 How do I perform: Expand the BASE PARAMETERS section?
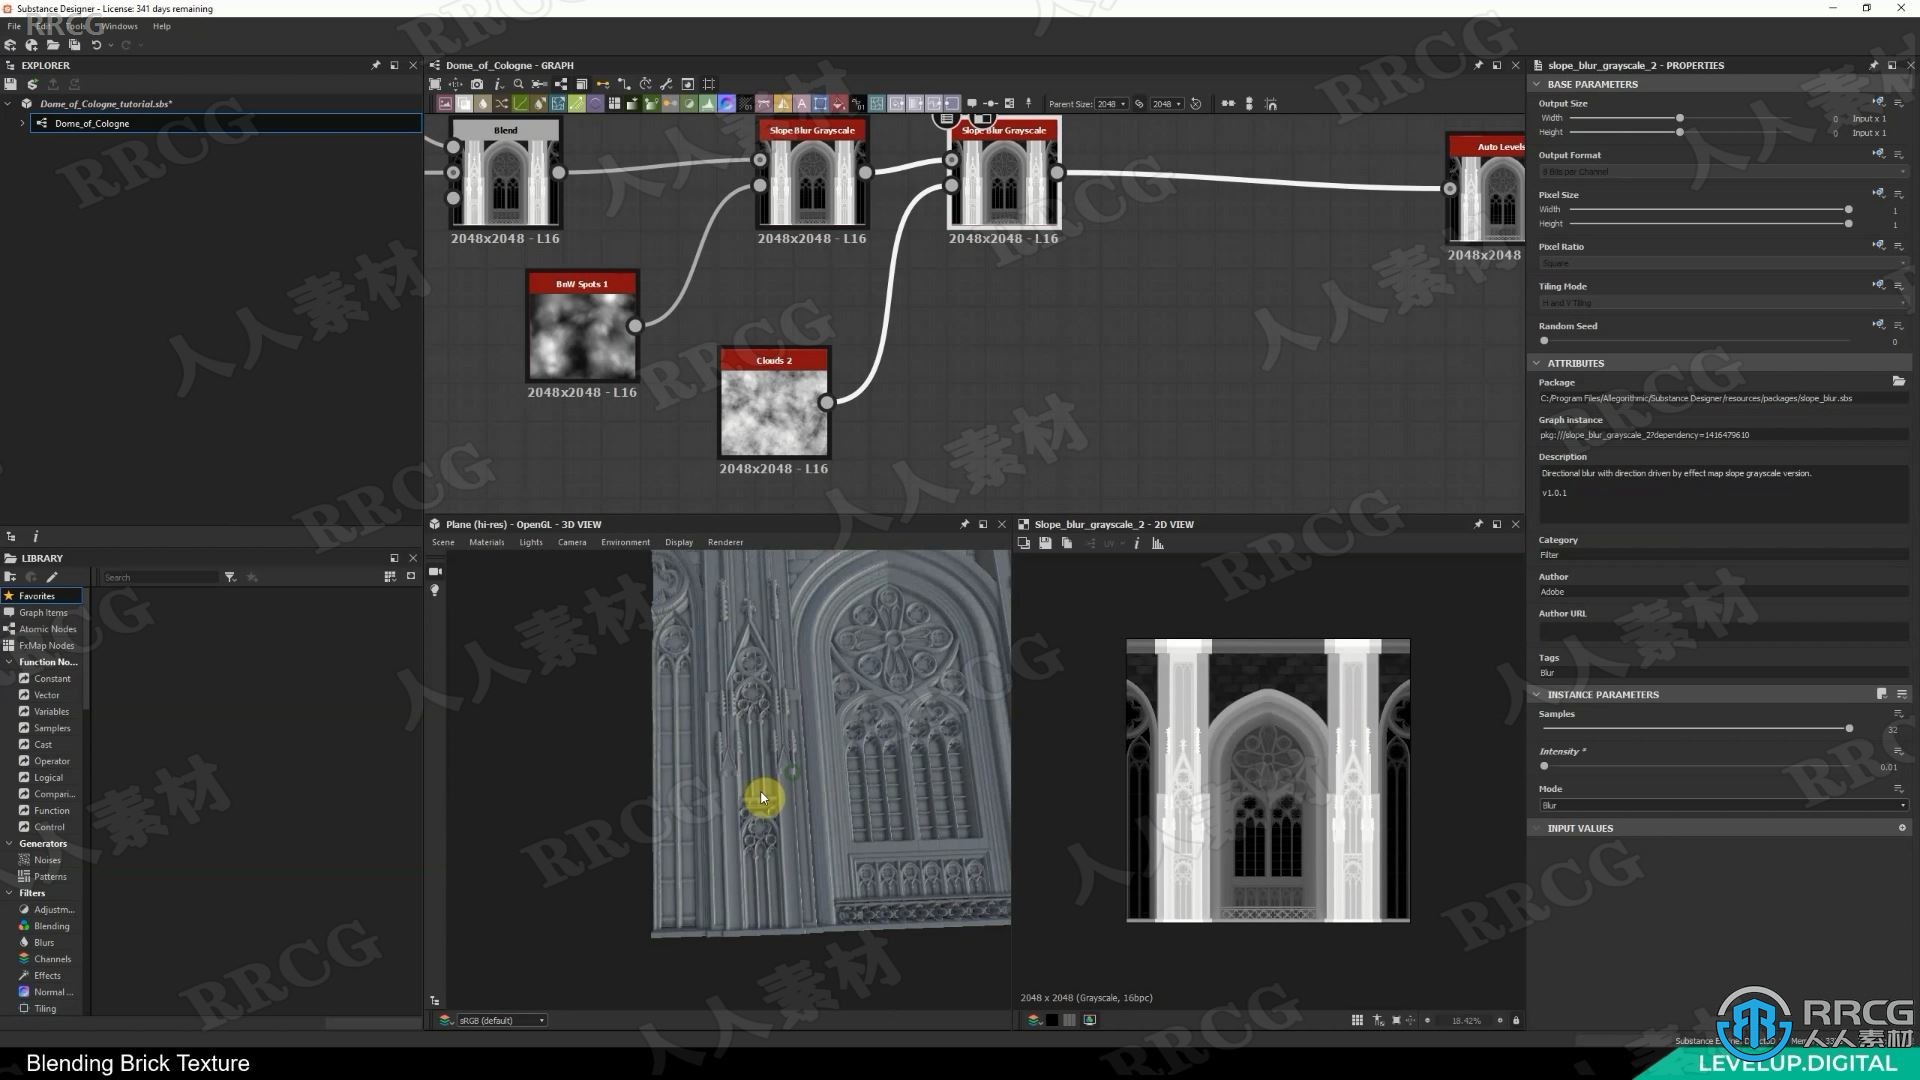click(x=1543, y=83)
